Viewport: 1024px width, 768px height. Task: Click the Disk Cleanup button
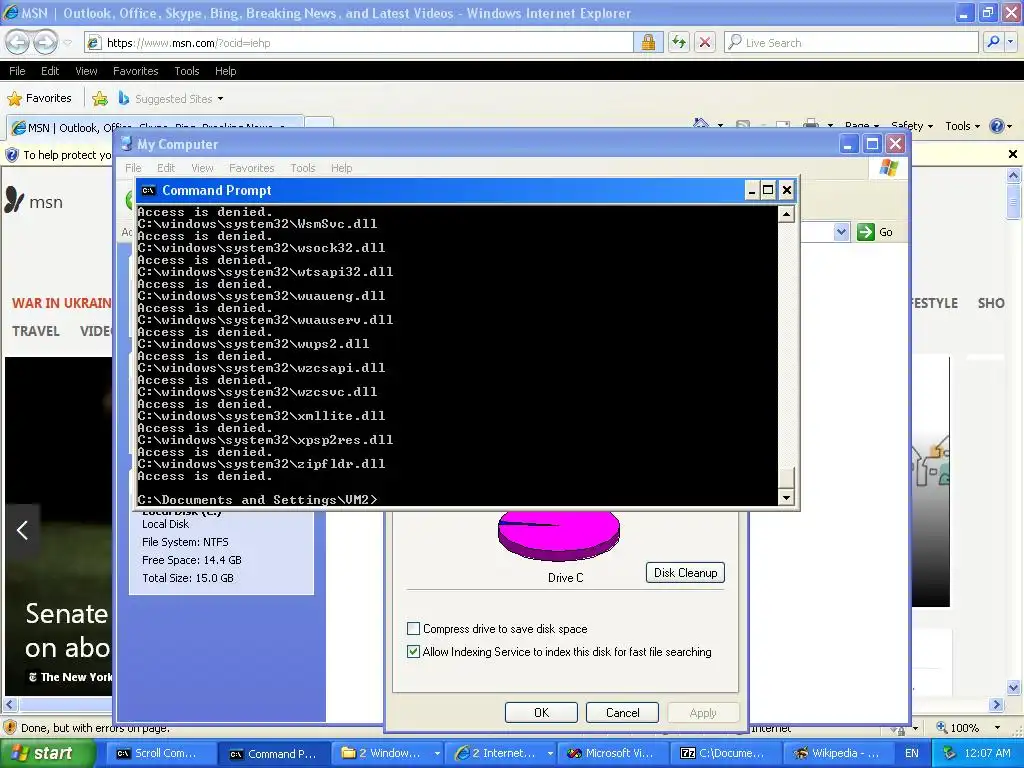pos(685,573)
